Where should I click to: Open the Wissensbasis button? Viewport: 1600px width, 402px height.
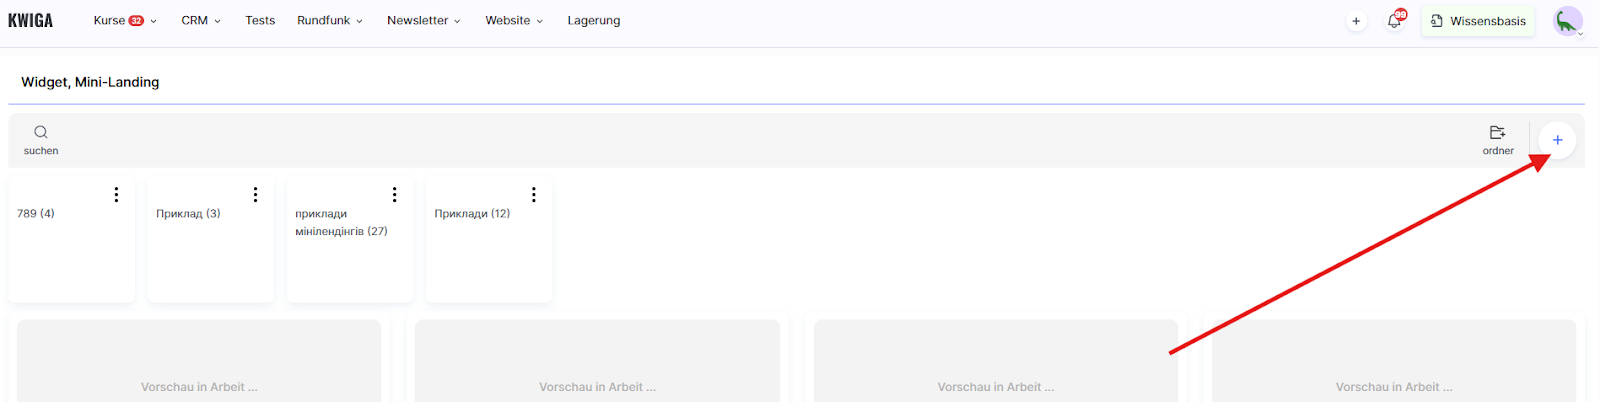pos(1478,21)
